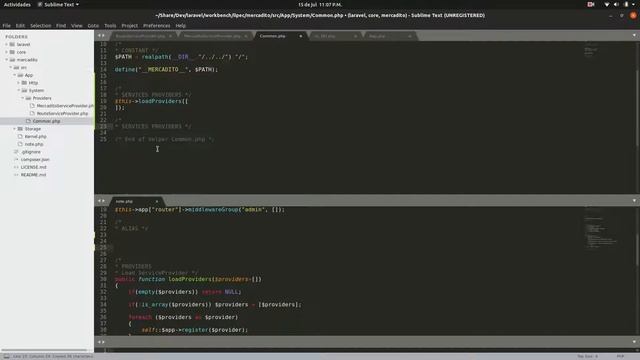Open the Actividades overview

(x=17, y=4)
